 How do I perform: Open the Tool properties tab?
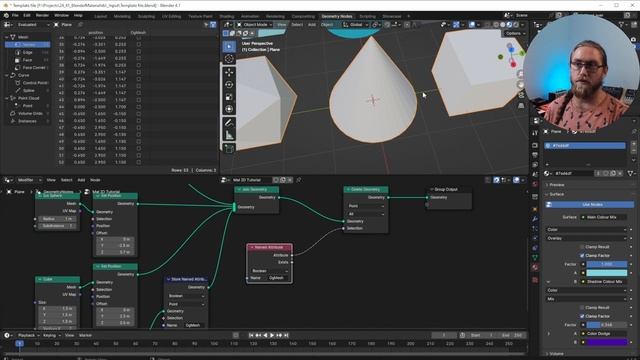(x=536, y=133)
